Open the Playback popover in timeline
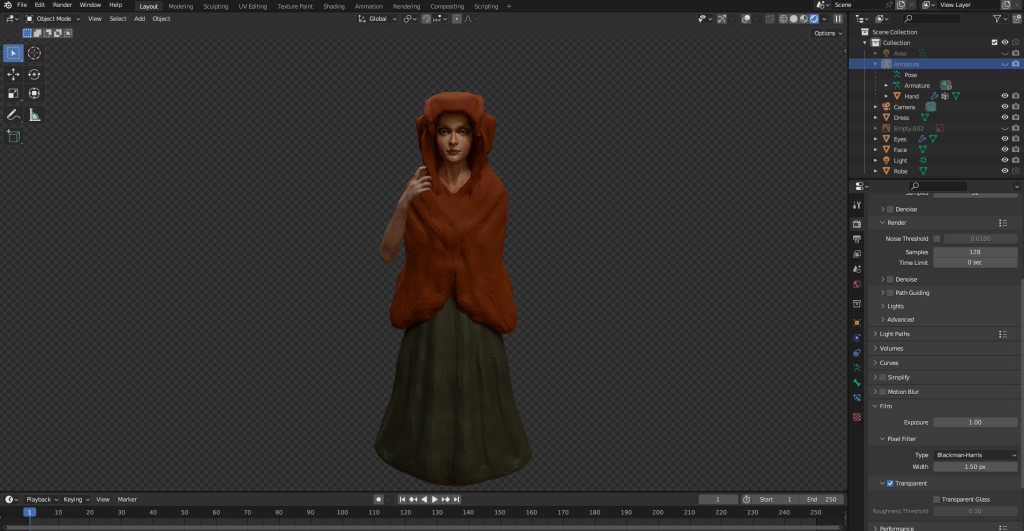 click(40, 499)
